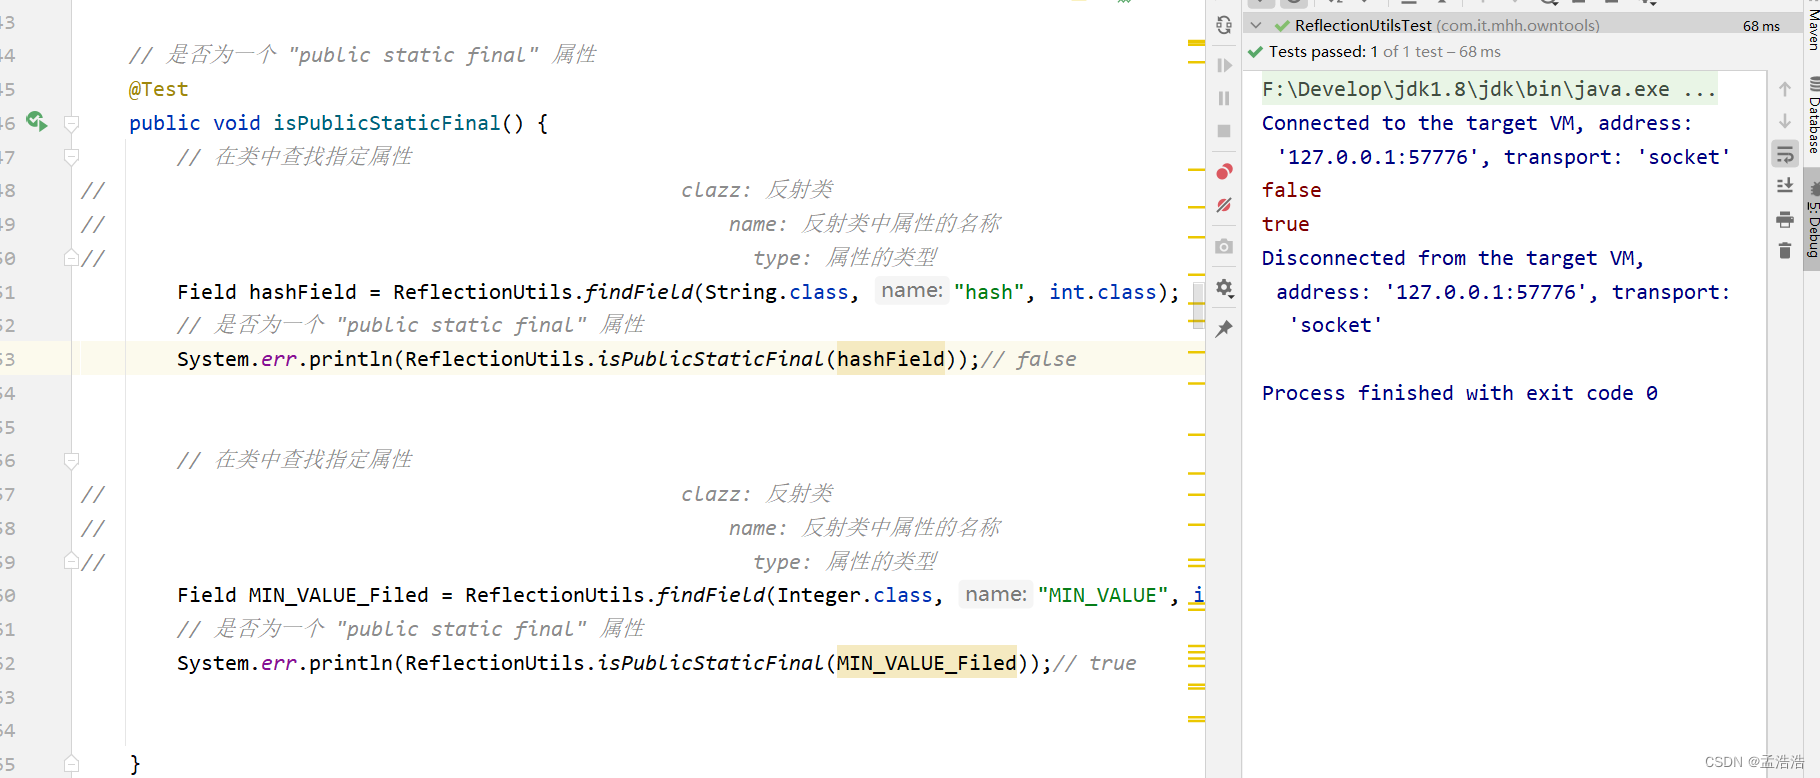Toggle soft-wrap in the console
The width and height of the screenshot is (1820, 778).
click(x=1785, y=154)
